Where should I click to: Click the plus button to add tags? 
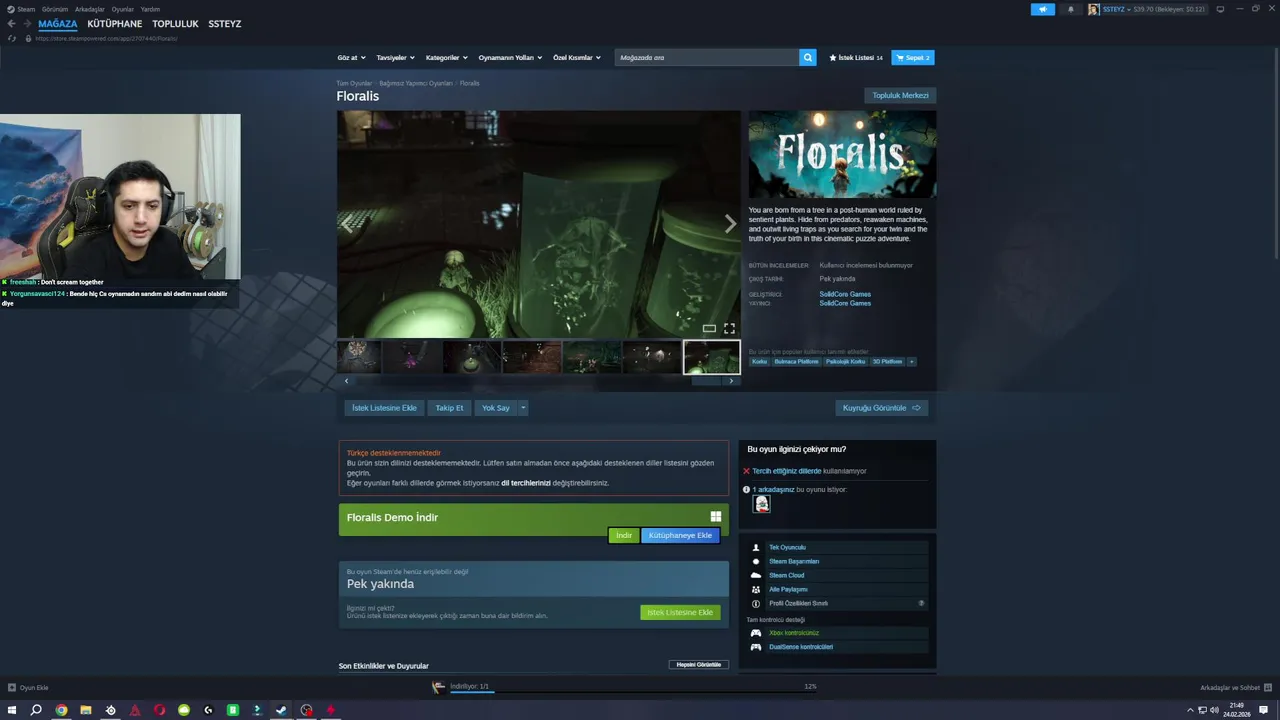coord(911,362)
